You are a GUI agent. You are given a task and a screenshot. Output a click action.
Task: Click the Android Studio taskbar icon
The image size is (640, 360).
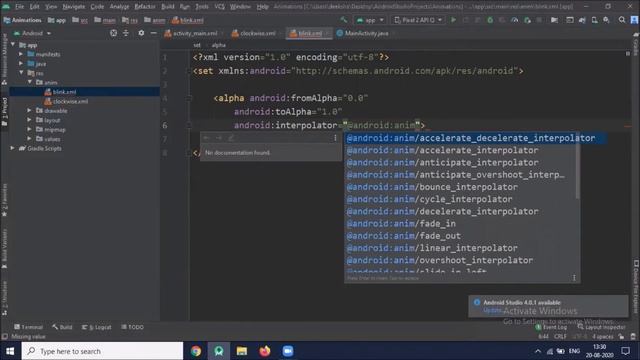(219, 351)
